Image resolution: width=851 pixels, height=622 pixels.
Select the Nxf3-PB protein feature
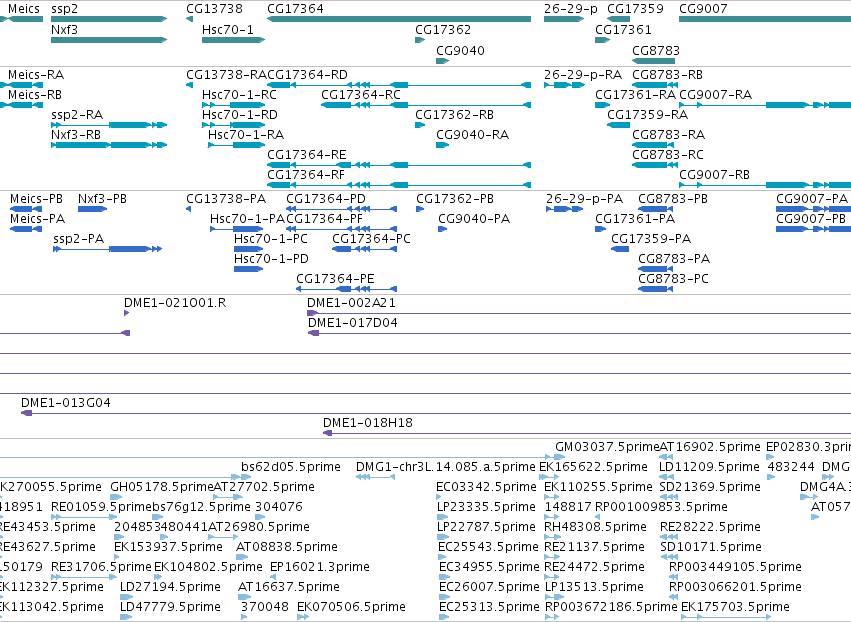102,199
